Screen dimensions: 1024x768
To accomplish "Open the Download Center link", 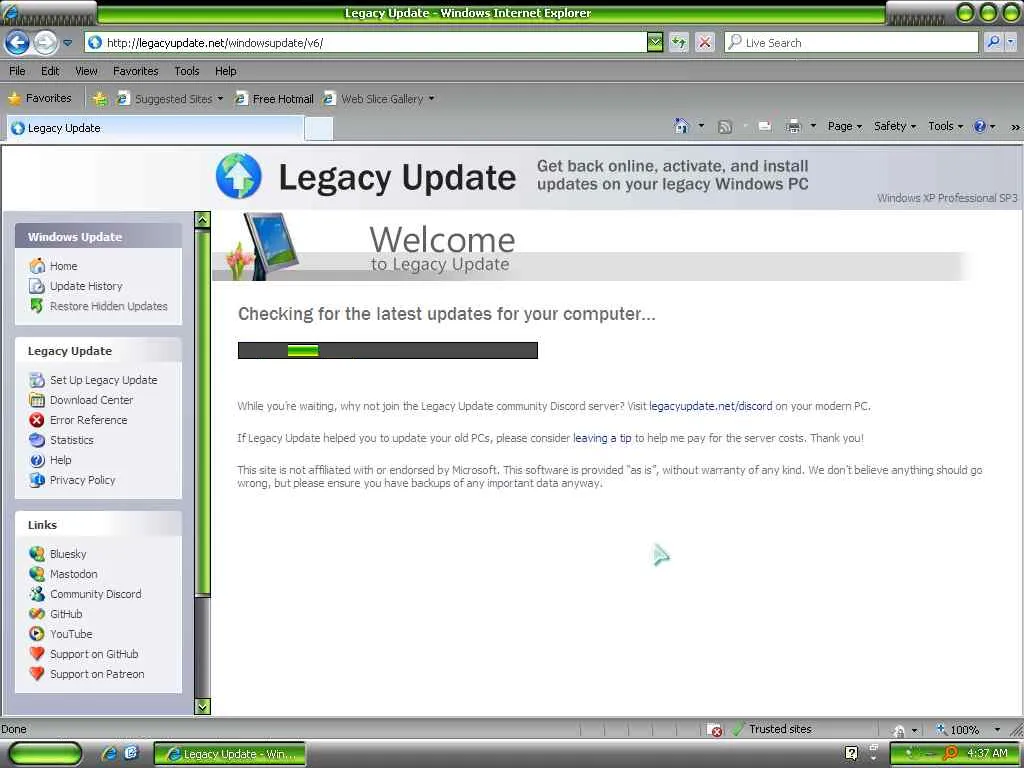I will [91, 400].
